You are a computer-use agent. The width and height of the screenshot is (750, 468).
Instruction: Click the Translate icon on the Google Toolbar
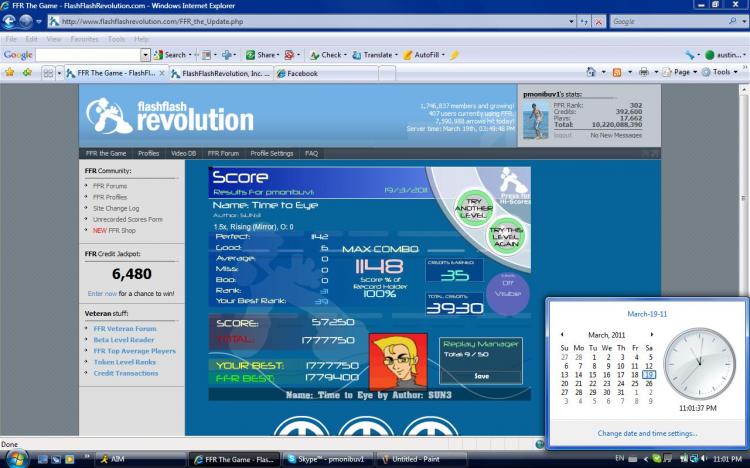point(357,55)
